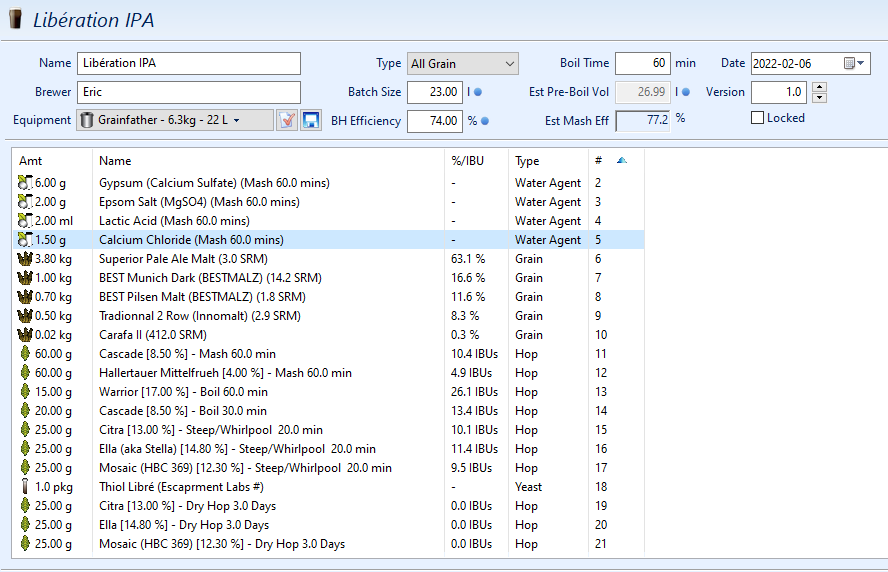Image resolution: width=888 pixels, height=572 pixels.
Task: Click the 13.4 IBUs value
Action: click(474, 411)
